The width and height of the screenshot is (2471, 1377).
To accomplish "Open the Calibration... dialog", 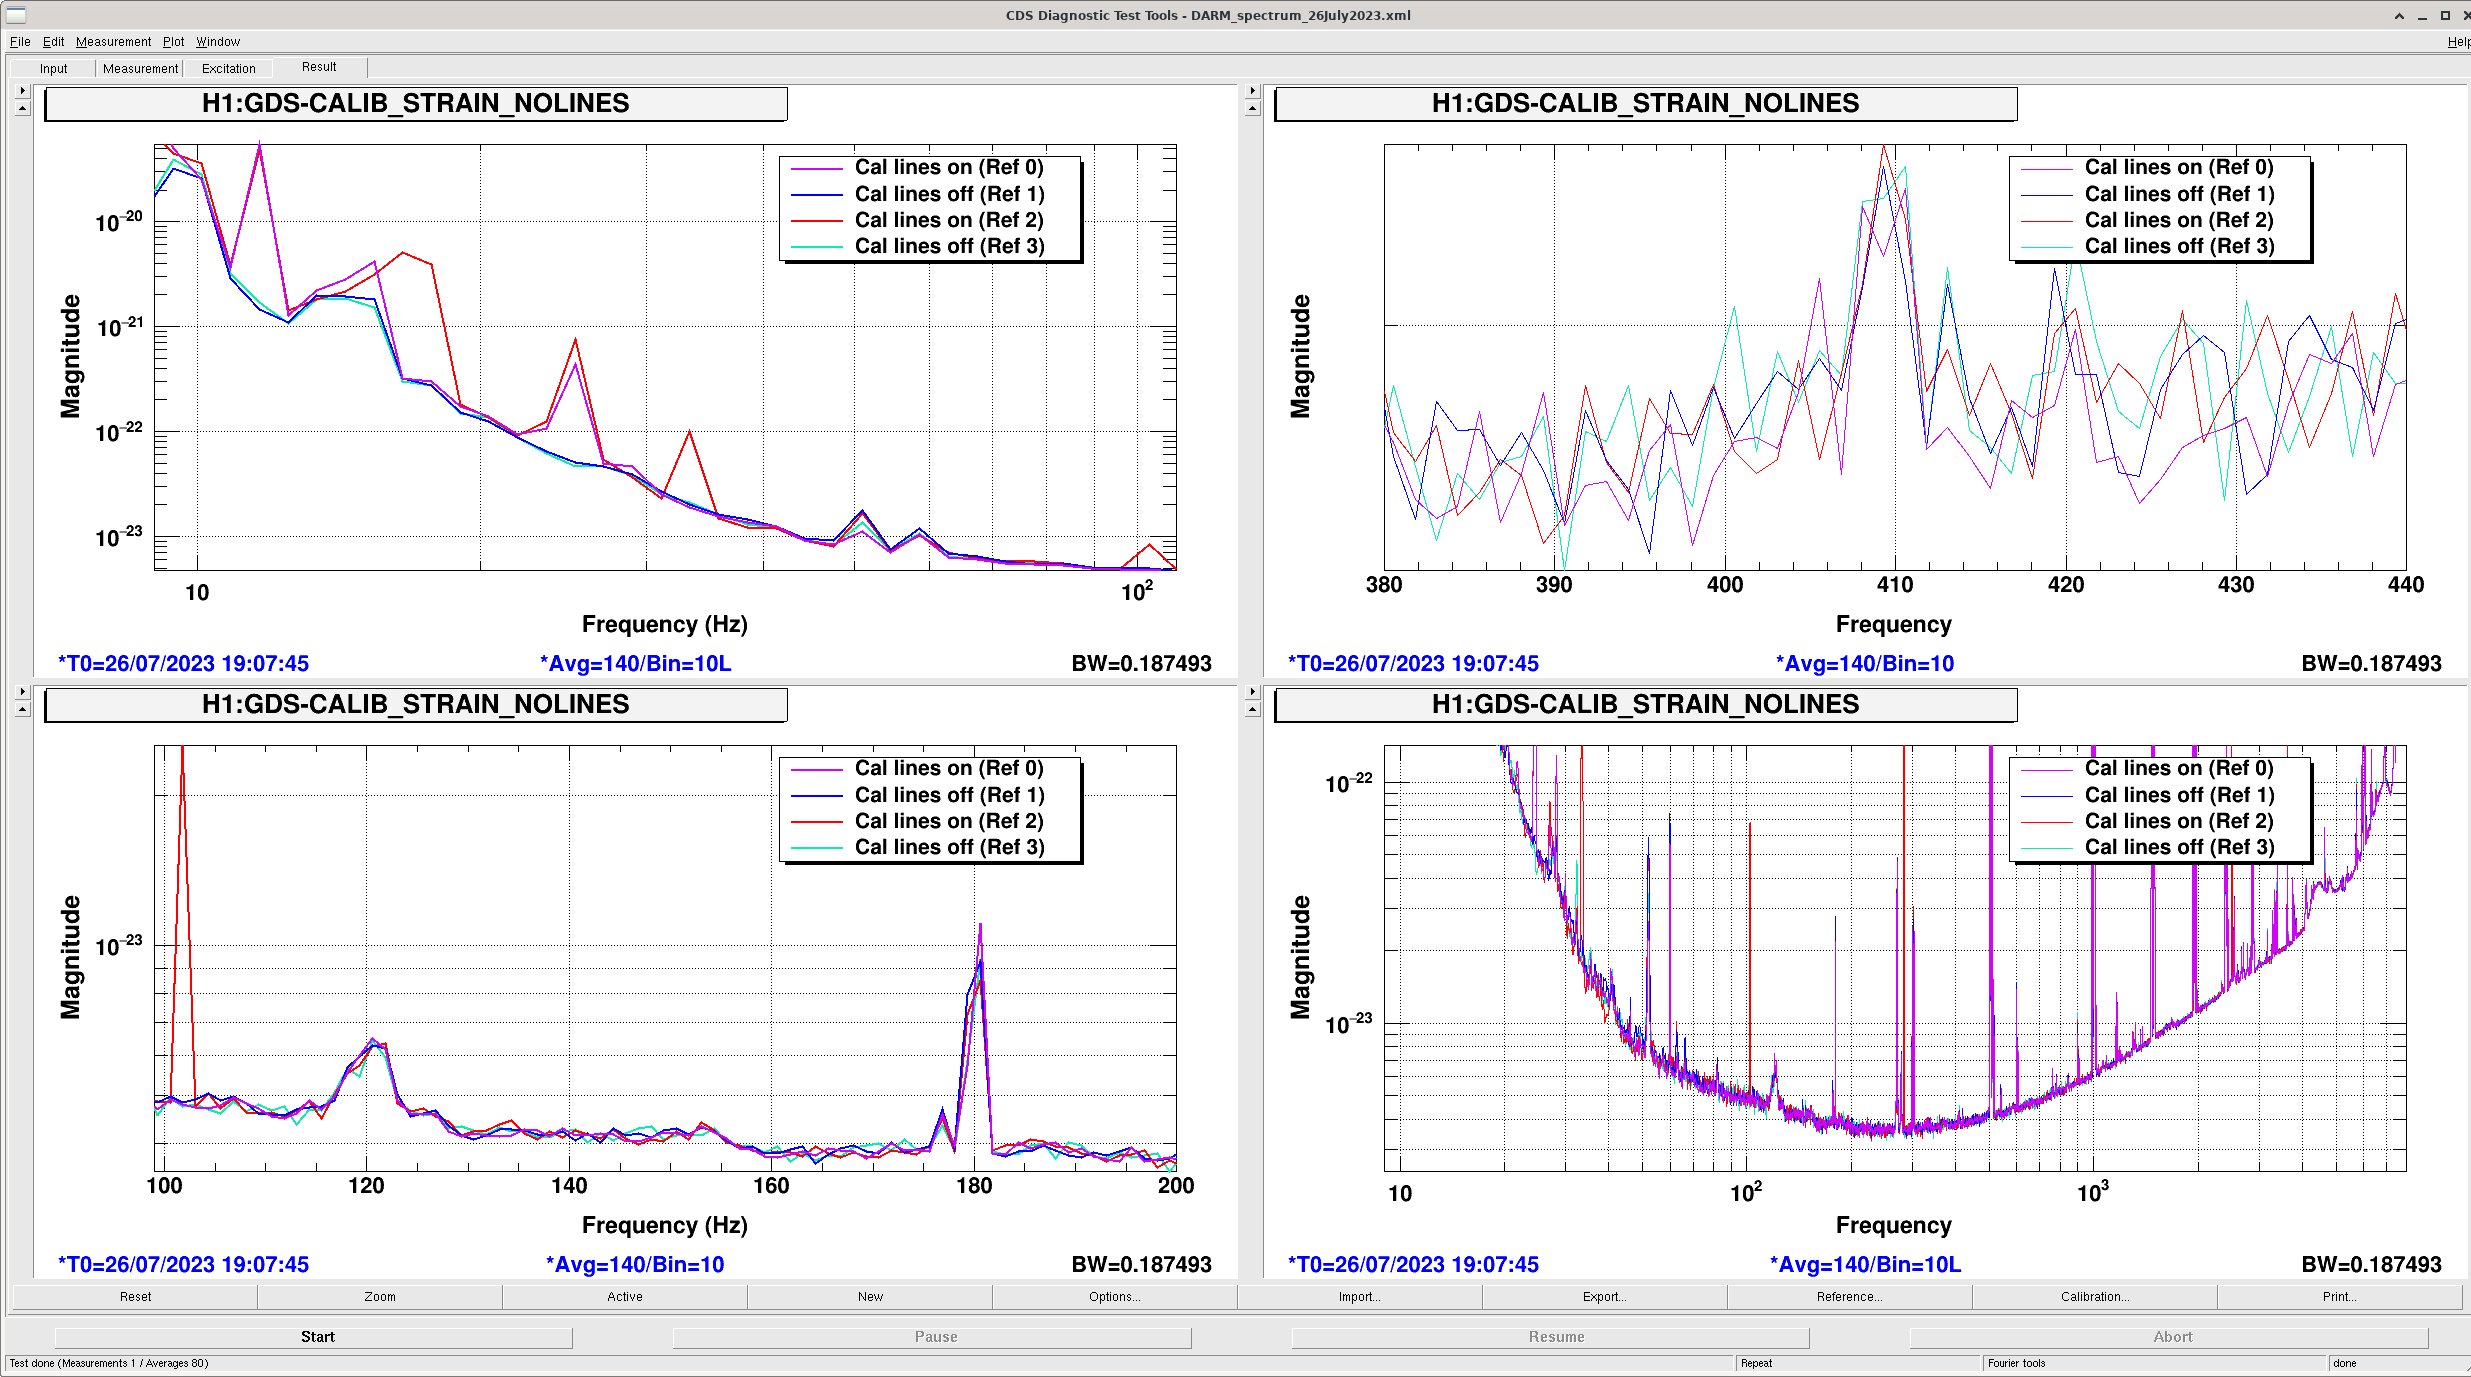I will pyautogui.click(x=2094, y=1297).
